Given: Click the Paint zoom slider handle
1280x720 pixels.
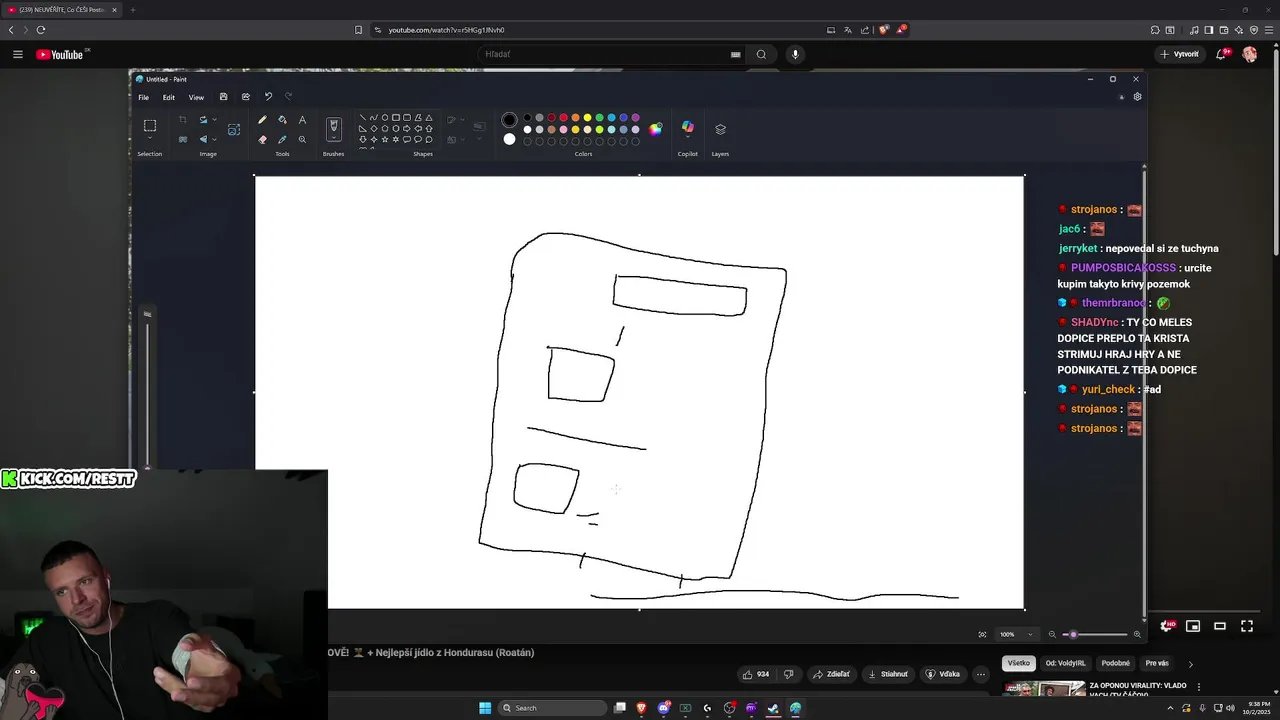Looking at the screenshot, I should pyautogui.click(x=1073, y=634).
